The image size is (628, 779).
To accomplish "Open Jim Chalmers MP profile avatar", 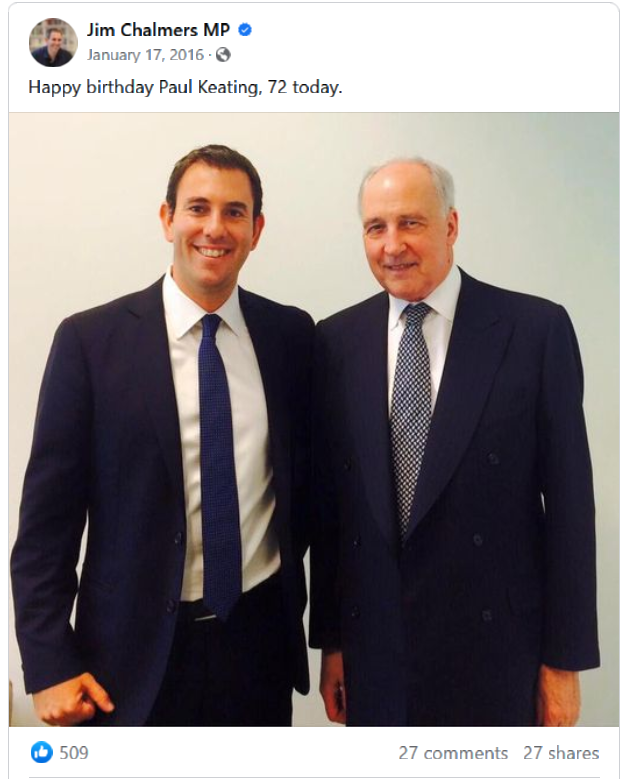I will point(53,42).
